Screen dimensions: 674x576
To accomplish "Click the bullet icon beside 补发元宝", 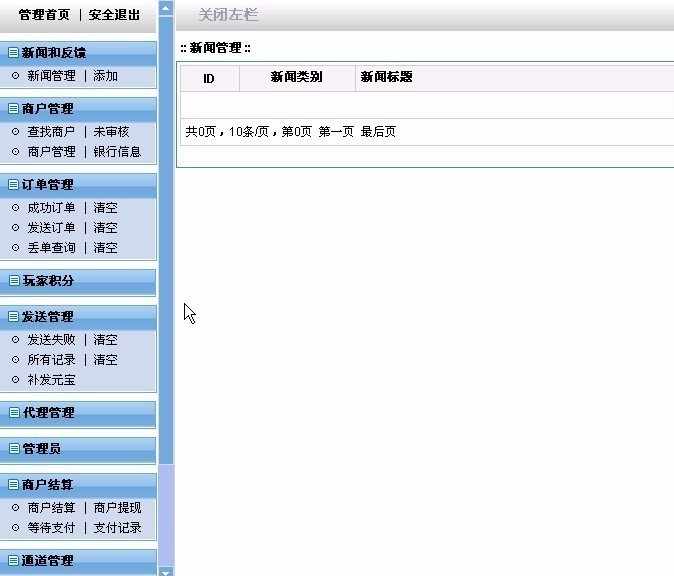I will coord(15,380).
